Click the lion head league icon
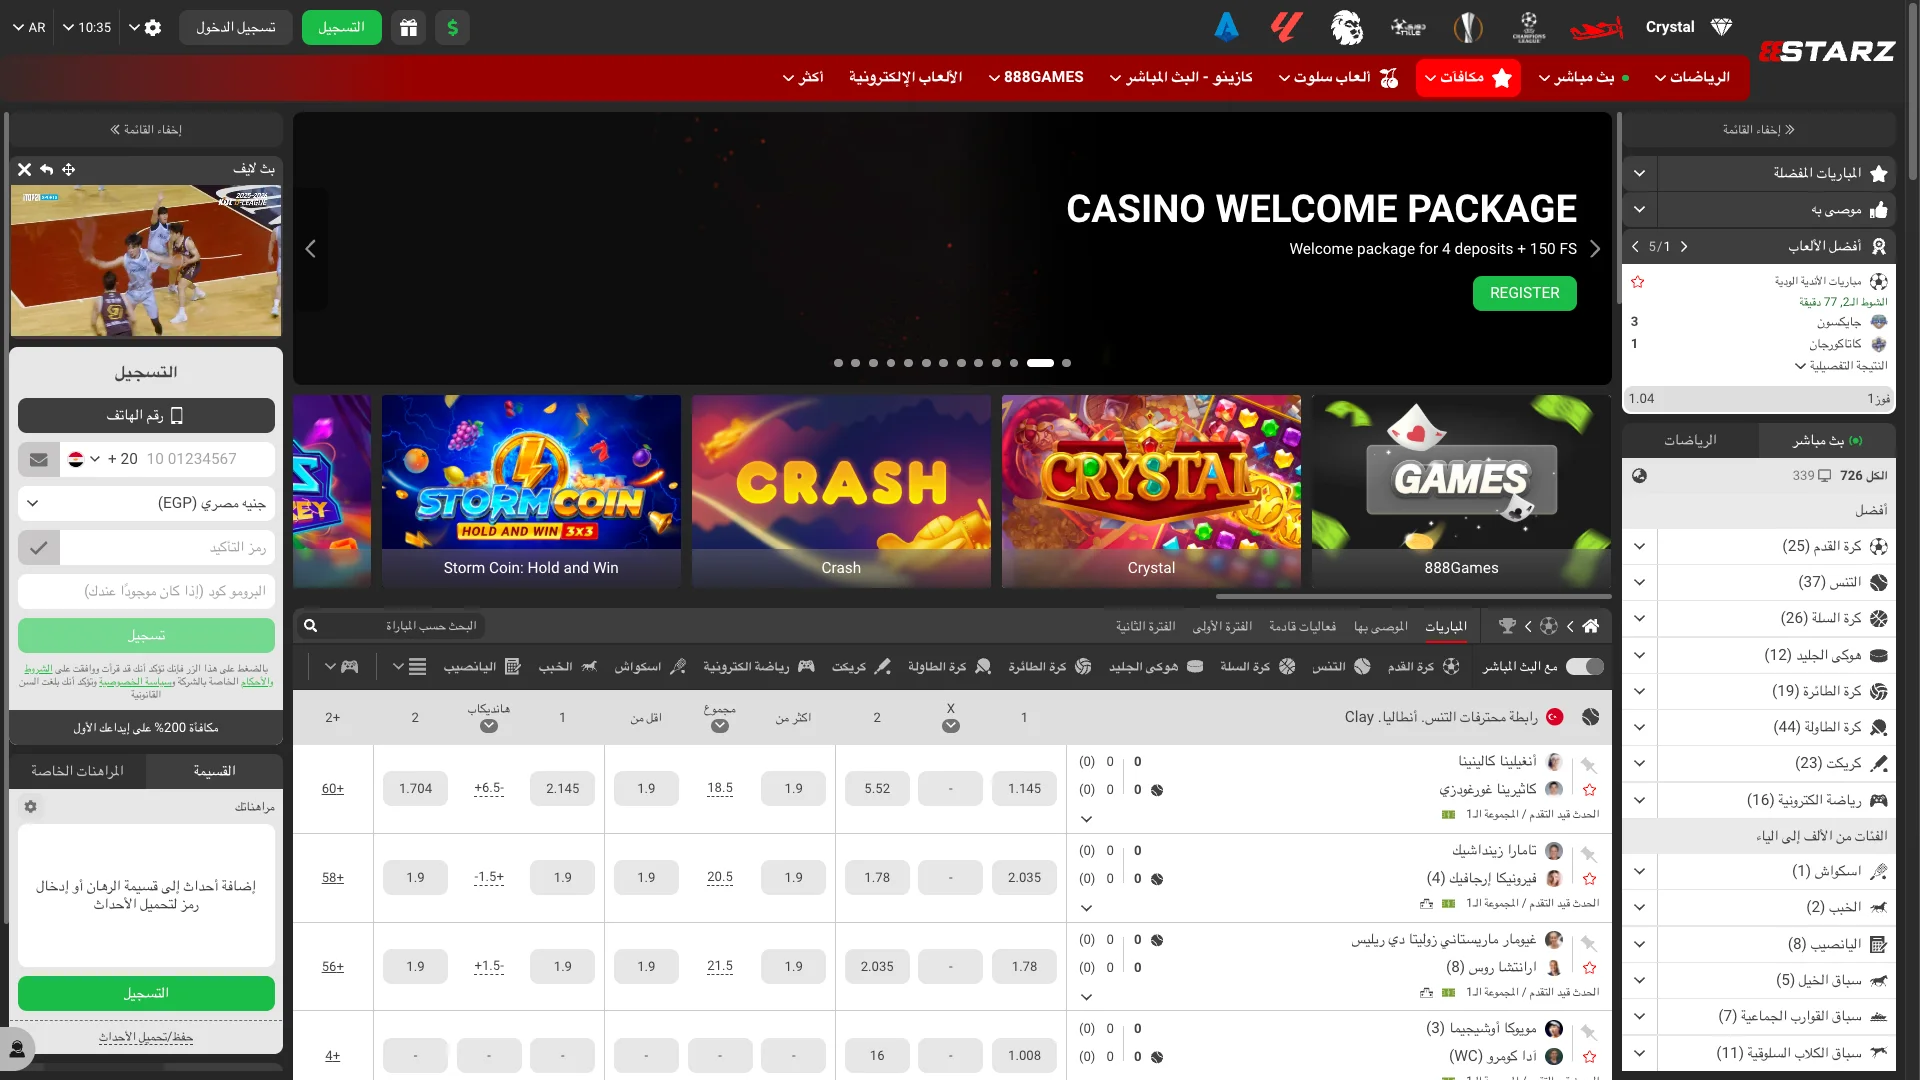 point(1346,27)
